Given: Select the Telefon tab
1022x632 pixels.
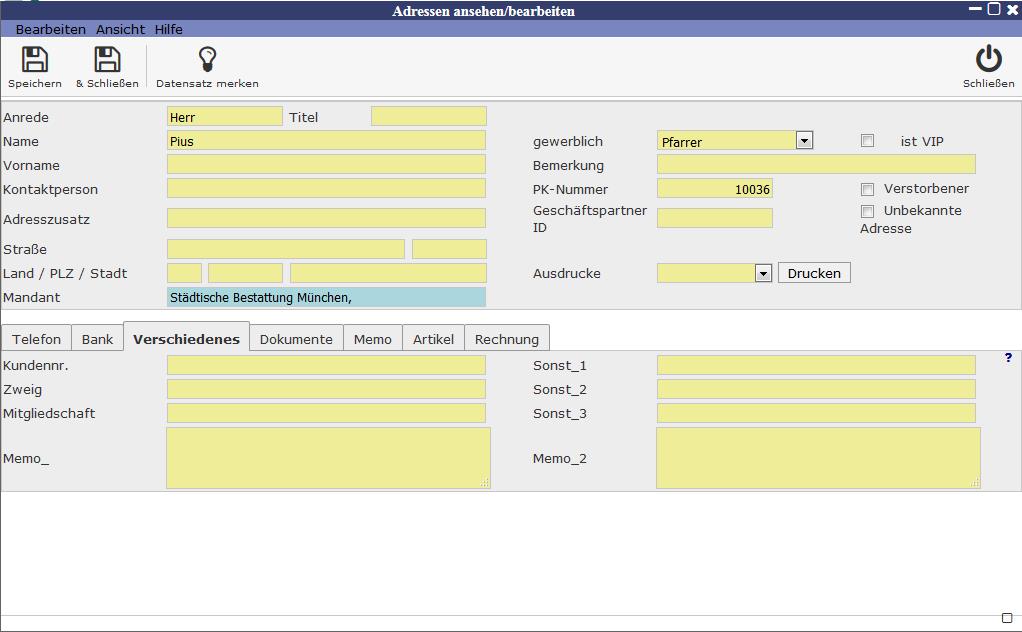Looking at the screenshot, I should click(37, 339).
